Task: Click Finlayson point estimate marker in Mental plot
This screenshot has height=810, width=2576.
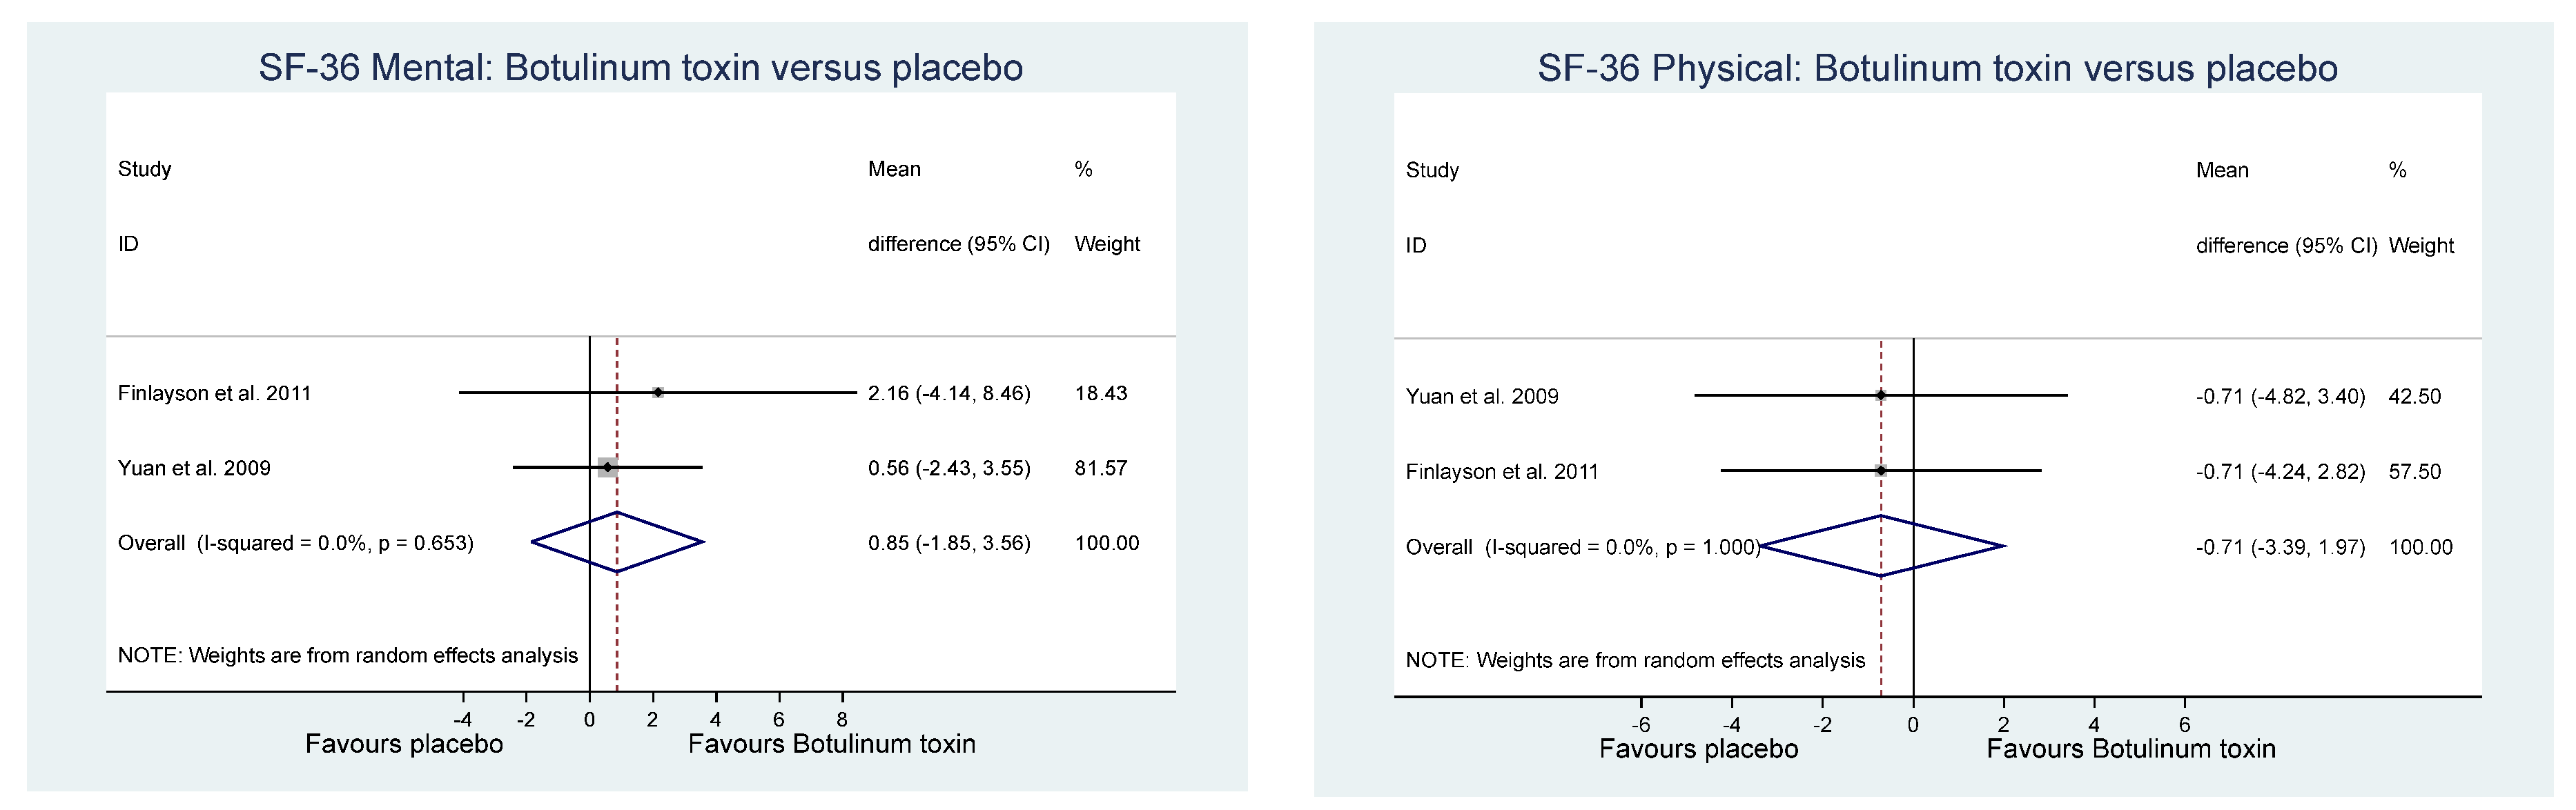Action: [657, 392]
